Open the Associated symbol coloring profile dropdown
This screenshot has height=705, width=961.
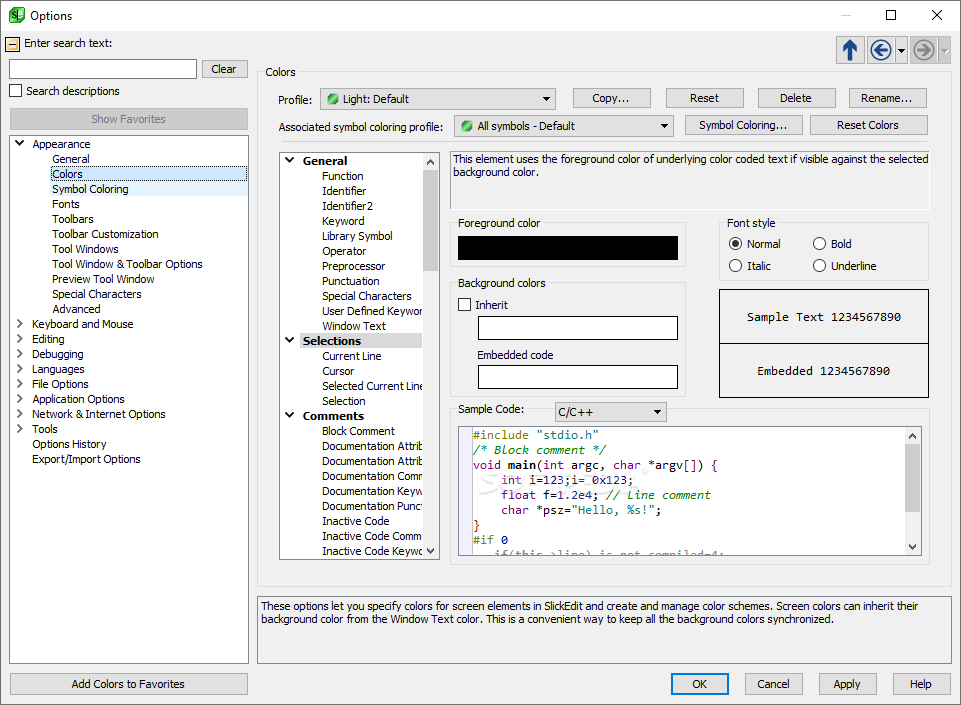(x=563, y=126)
